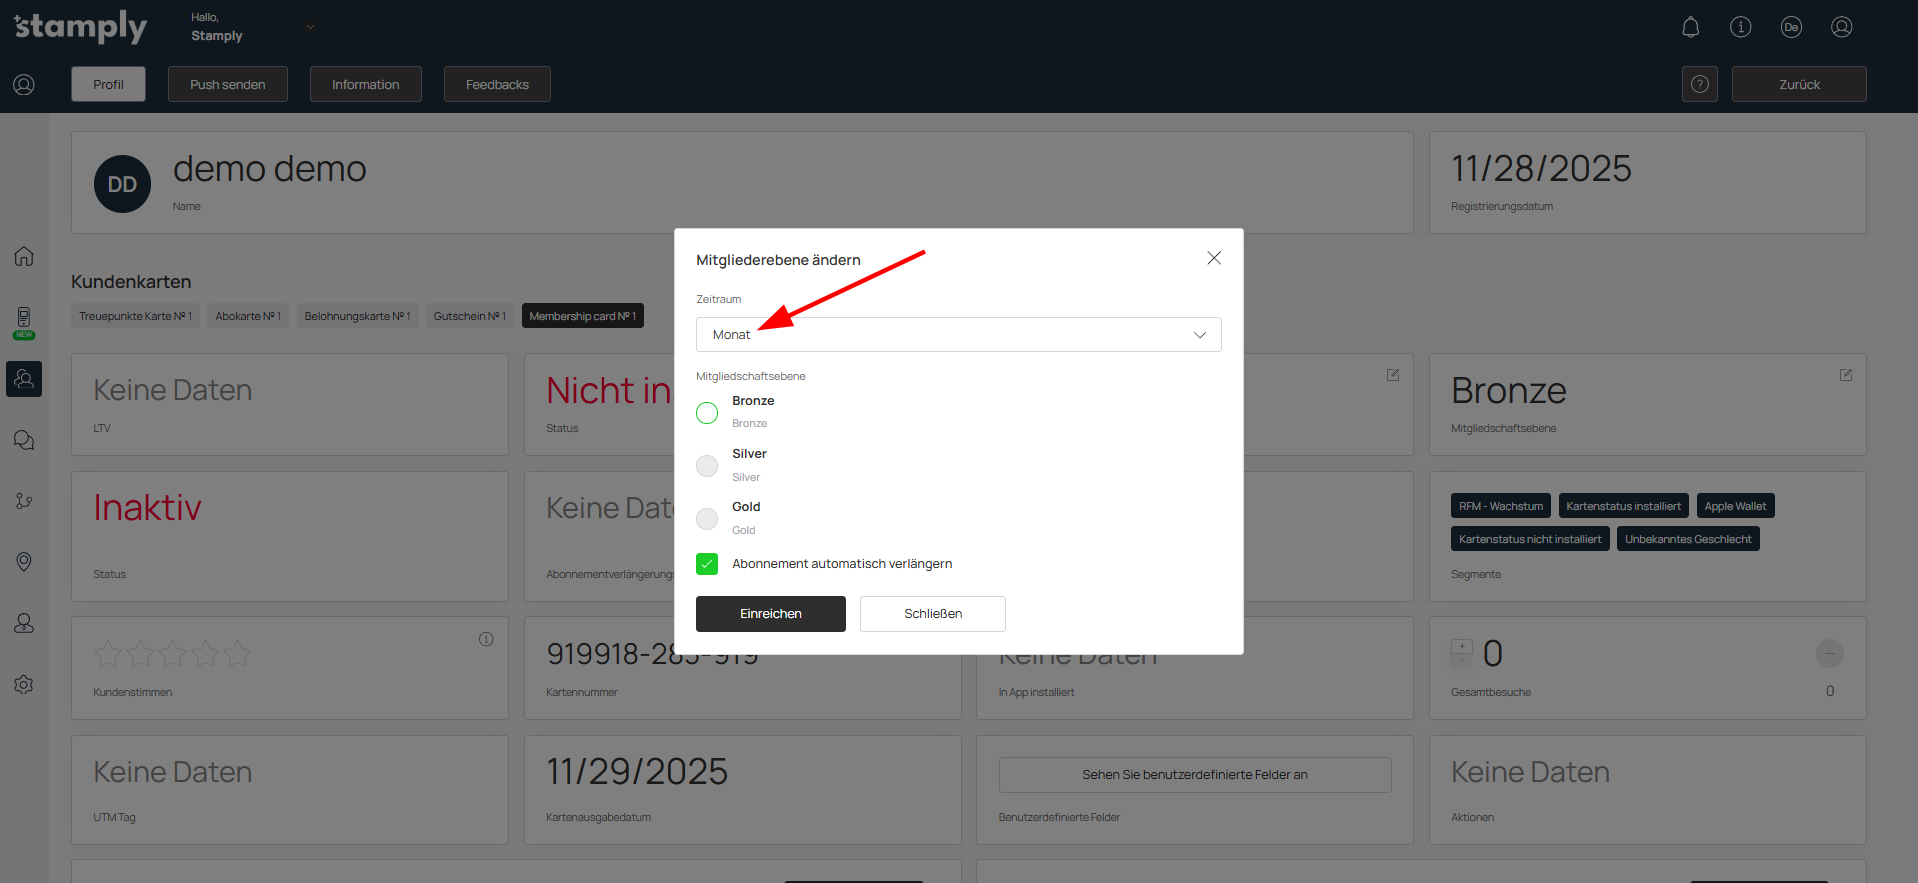Choose the Gold membership radio option

(707, 519)
